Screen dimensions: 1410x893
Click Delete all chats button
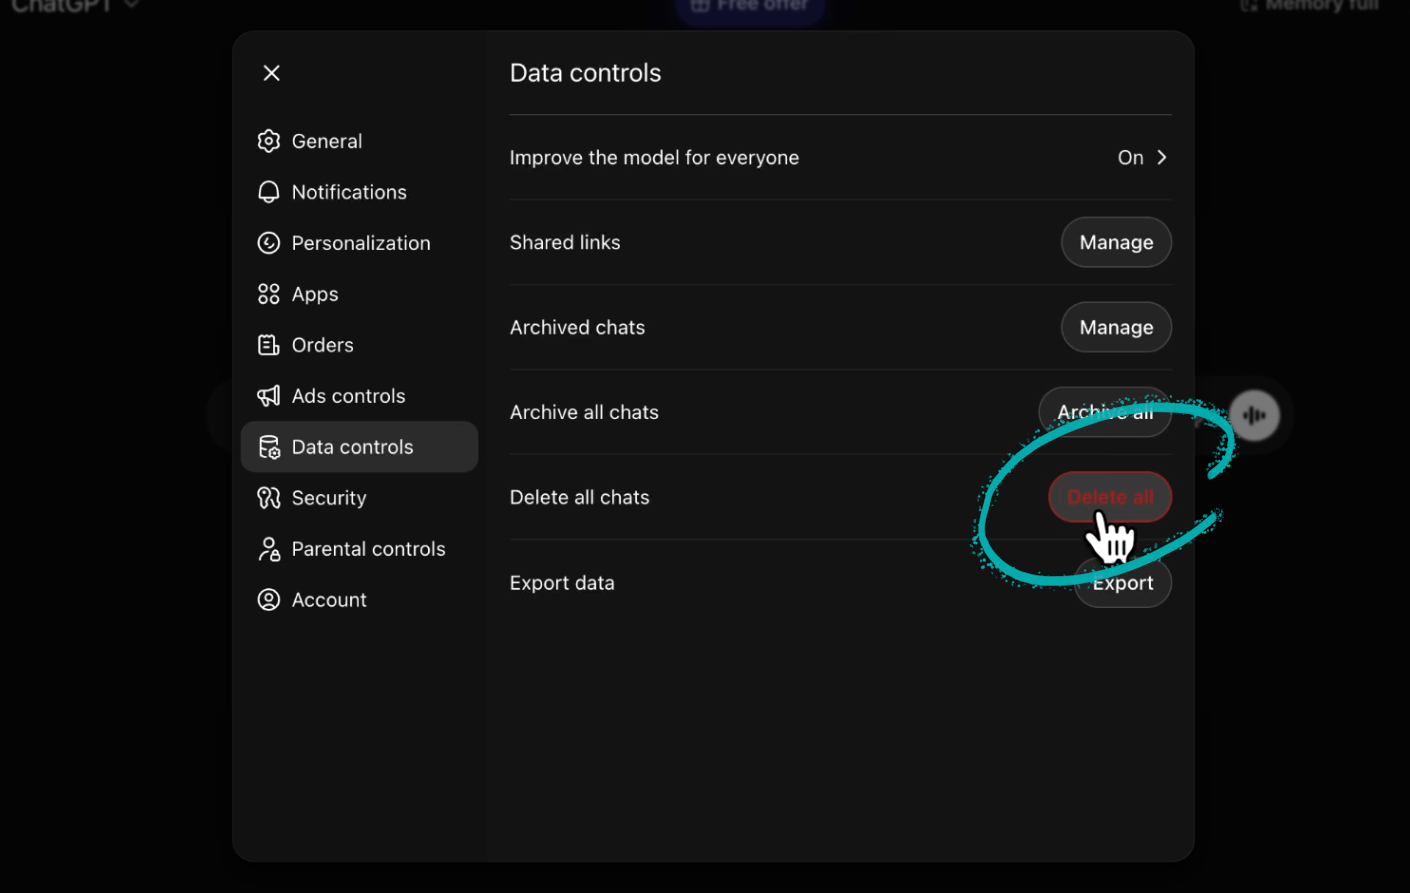[x=1110, y=497]
